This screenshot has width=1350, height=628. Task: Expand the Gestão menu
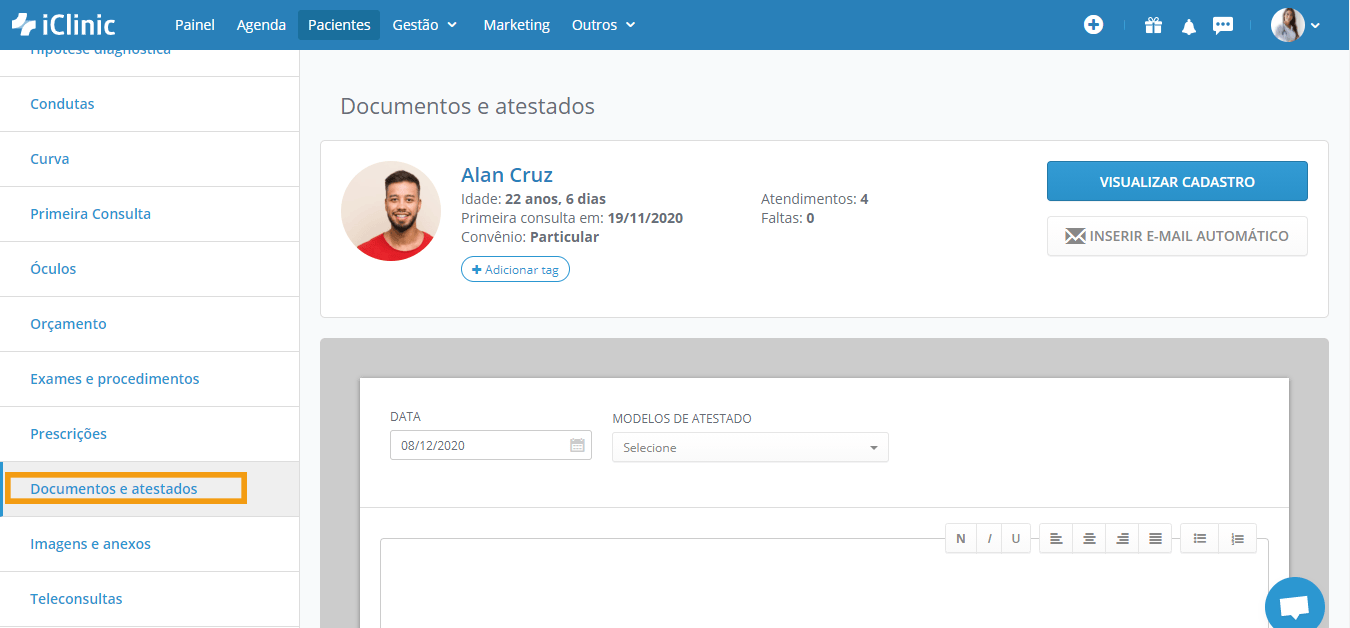(425, 25)
